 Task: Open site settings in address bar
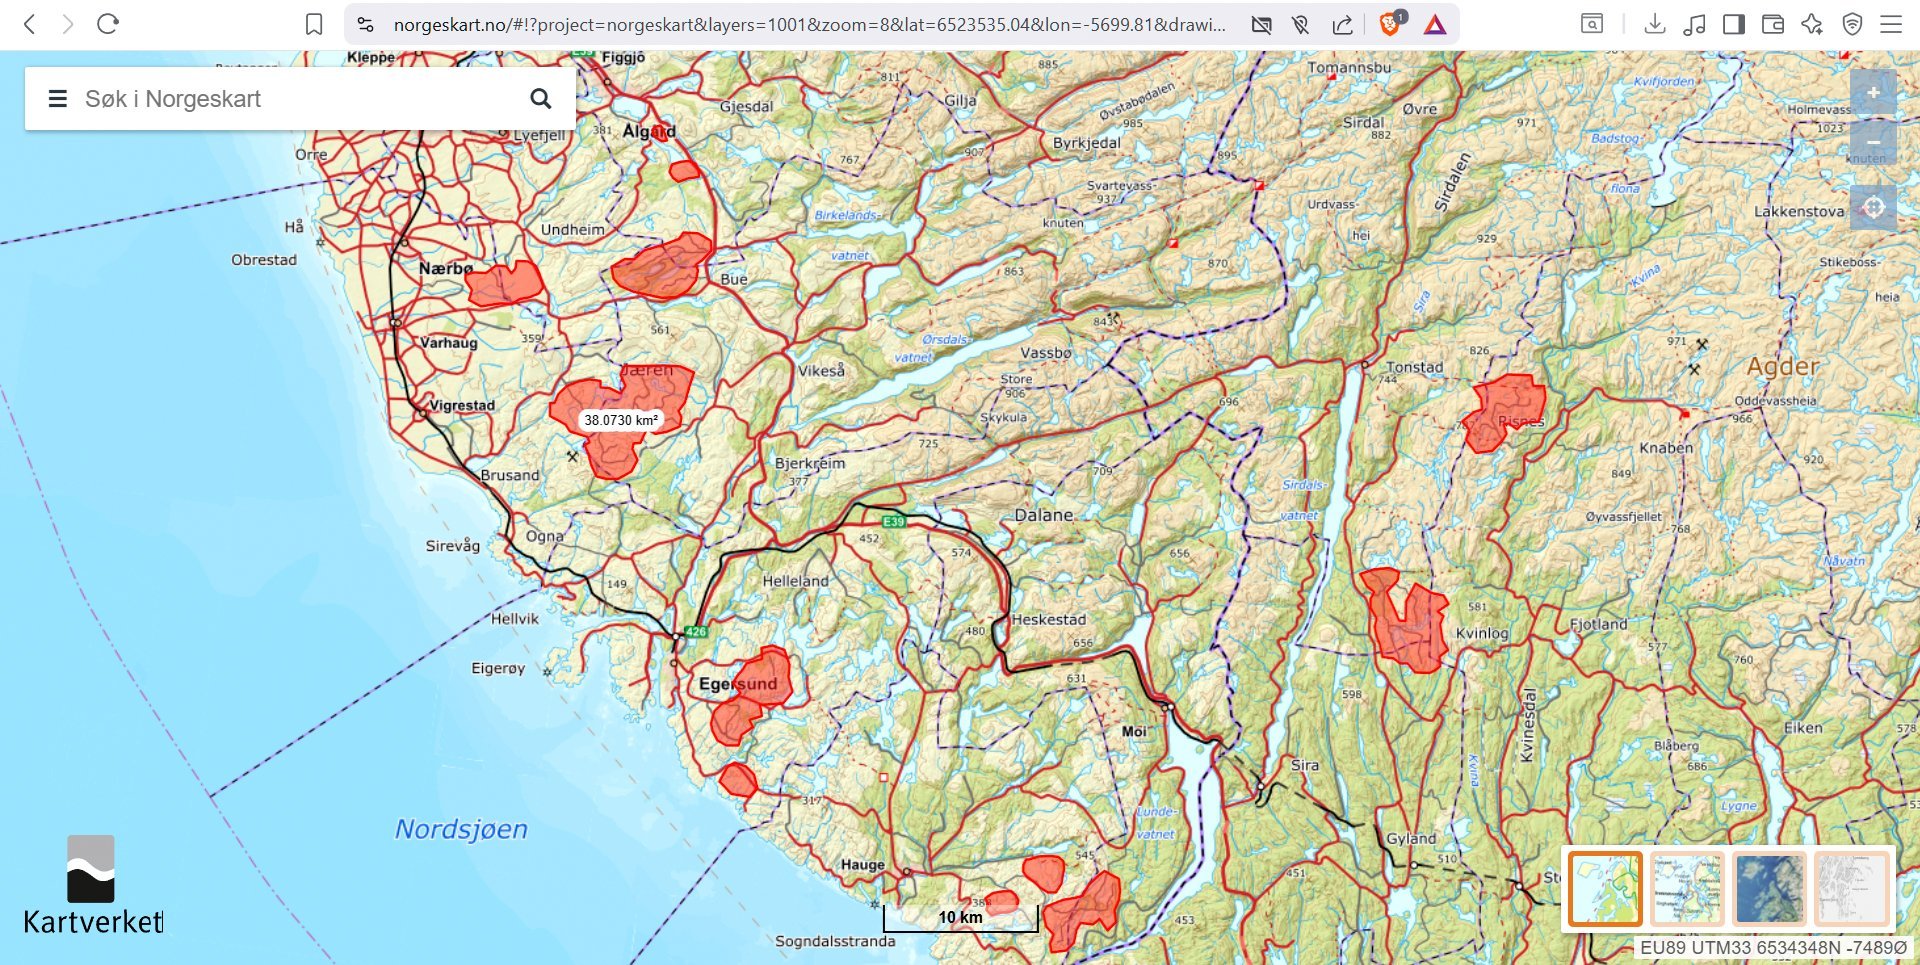click(x=366, y=24)
